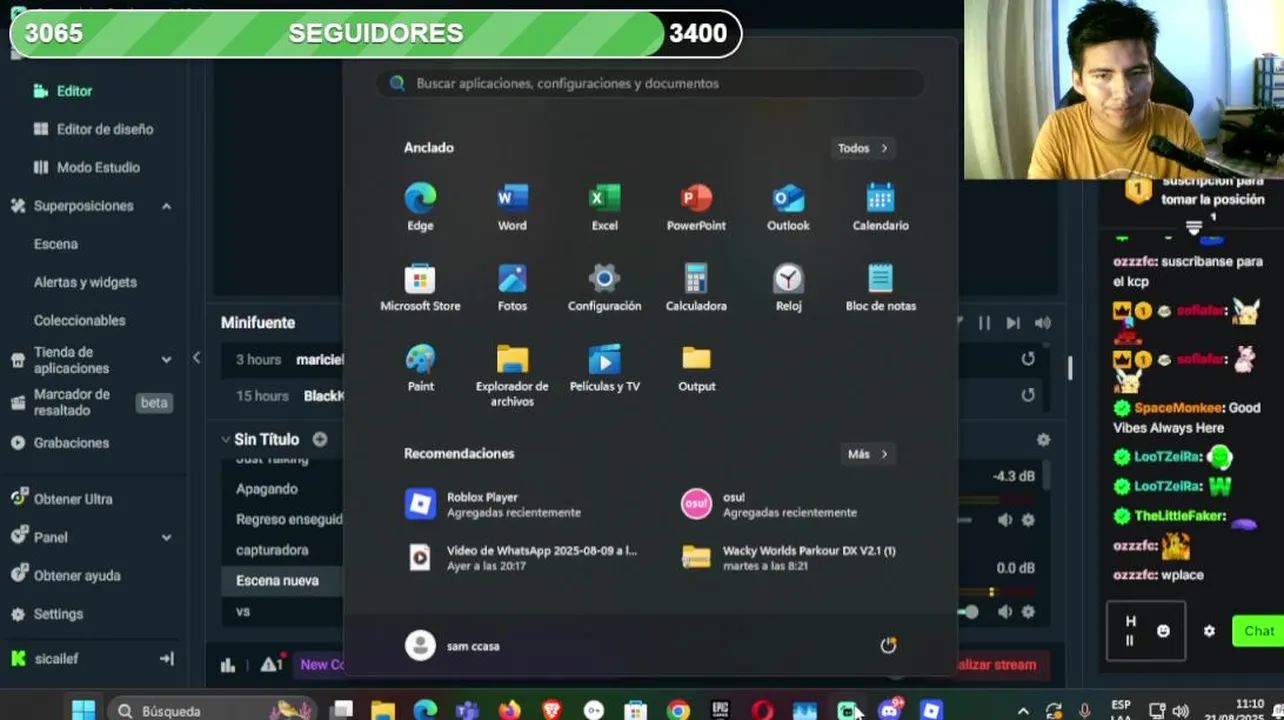Click the alert warning icon in bottom bar
This screenshot has width=1284, height=720.
pos(270,664)
